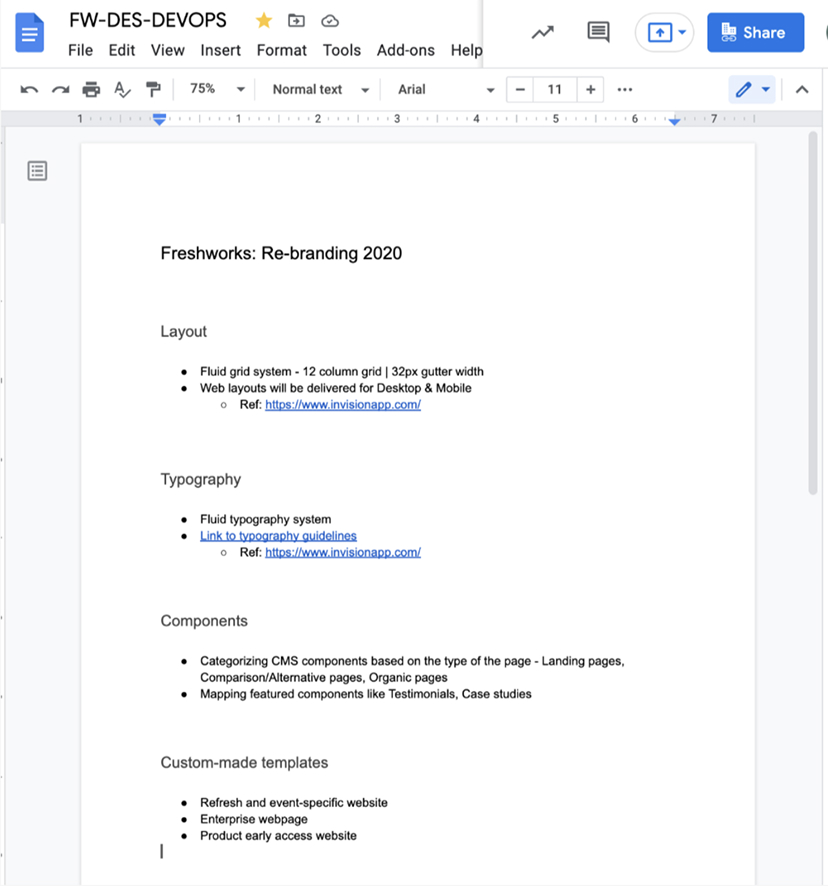This screenshot has width=828, height=886.
Task: Open the invisionapp link under Typography
Action: tap(343, 552)
